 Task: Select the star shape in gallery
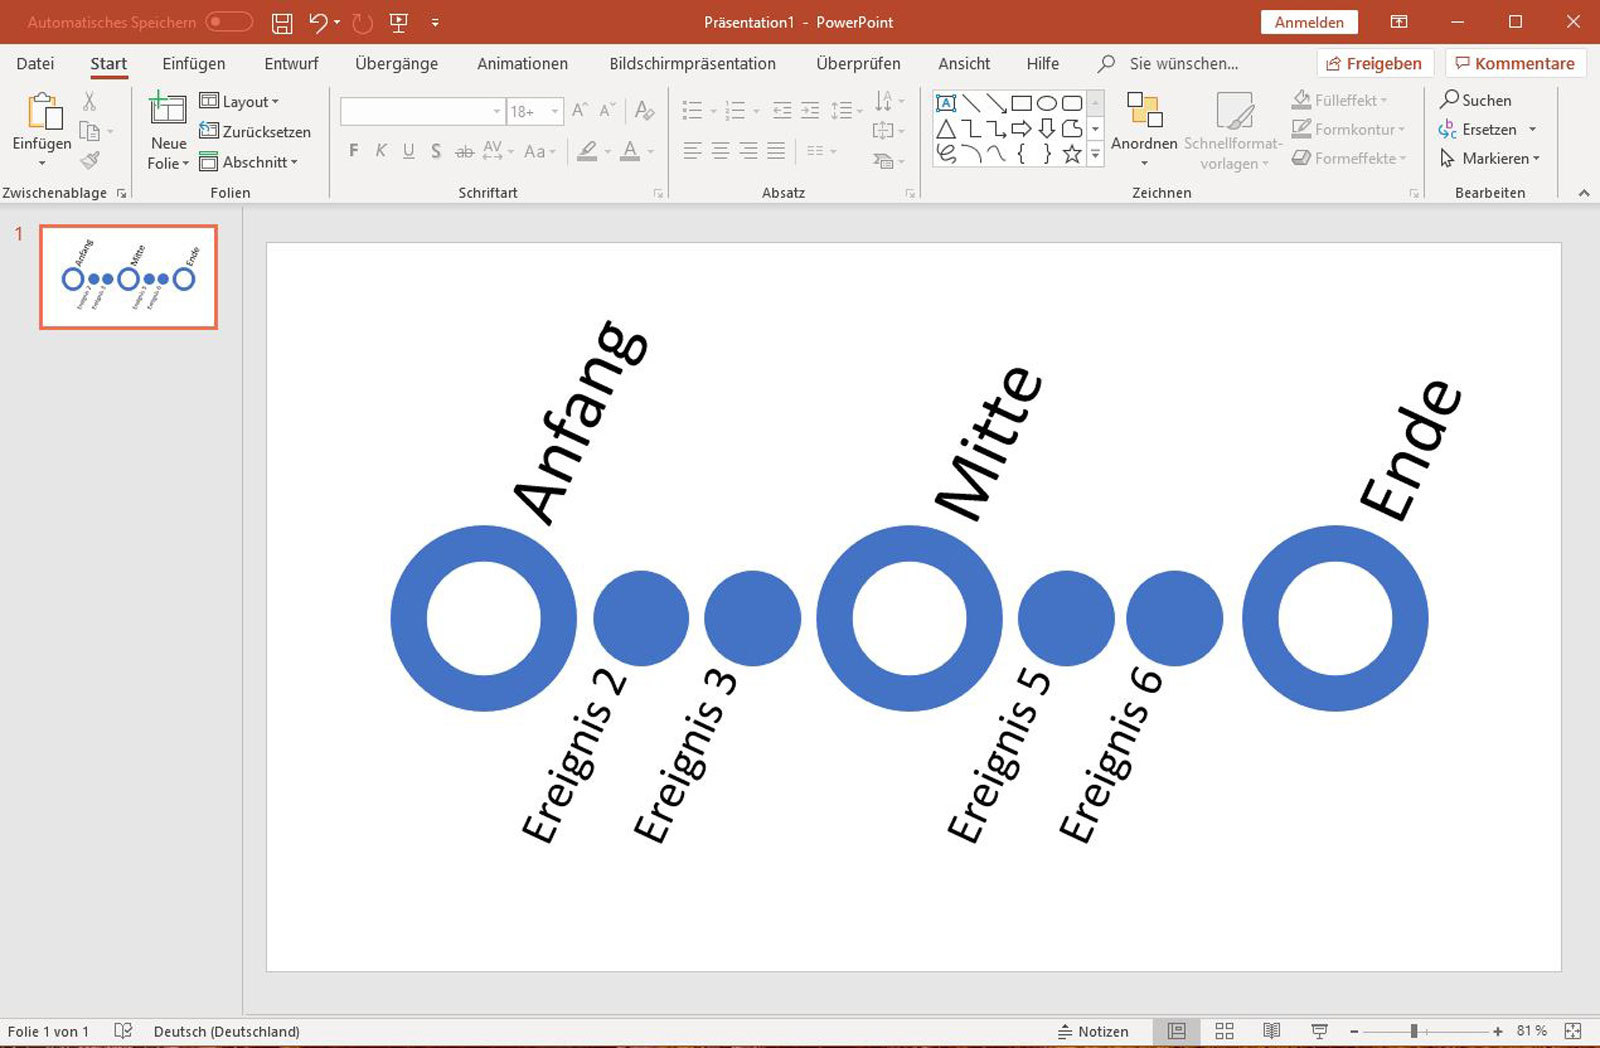click(1072, 154)
